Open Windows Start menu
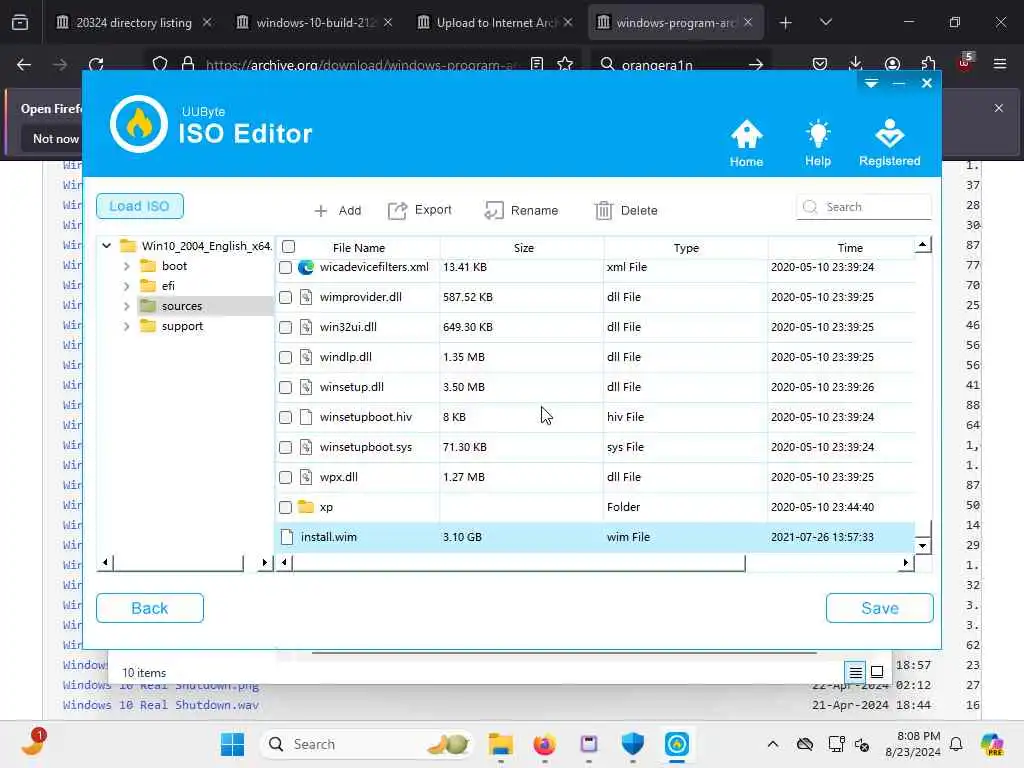This screenshot has height=768, width=1024. (232, 744)
